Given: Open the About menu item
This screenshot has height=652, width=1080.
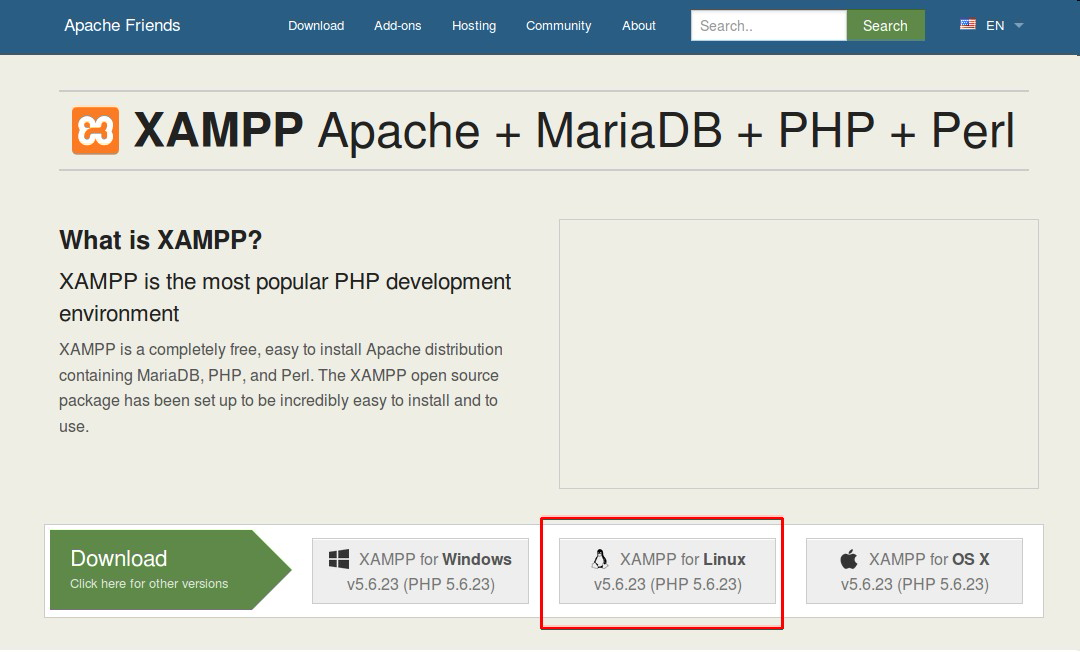Looking at the screenshot, I should 638,25.
